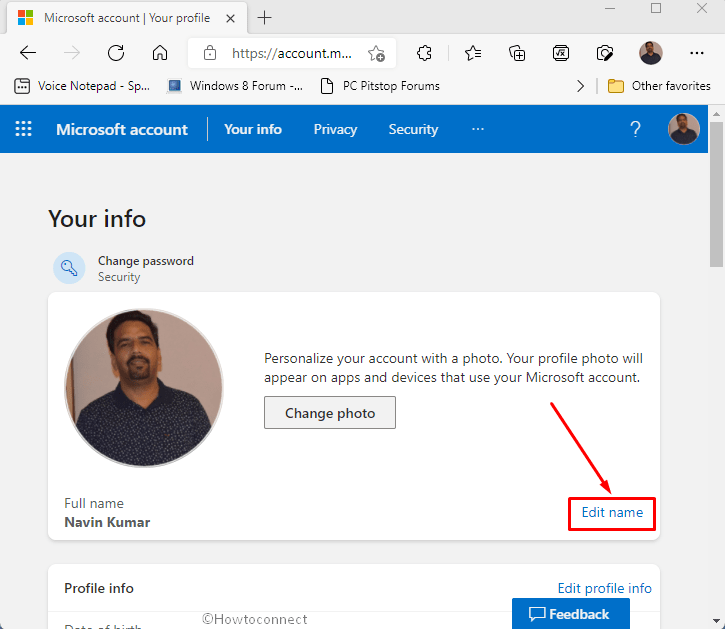Open the Feedback button
Viewport: 725px width, 629px height.
point(571,614)
